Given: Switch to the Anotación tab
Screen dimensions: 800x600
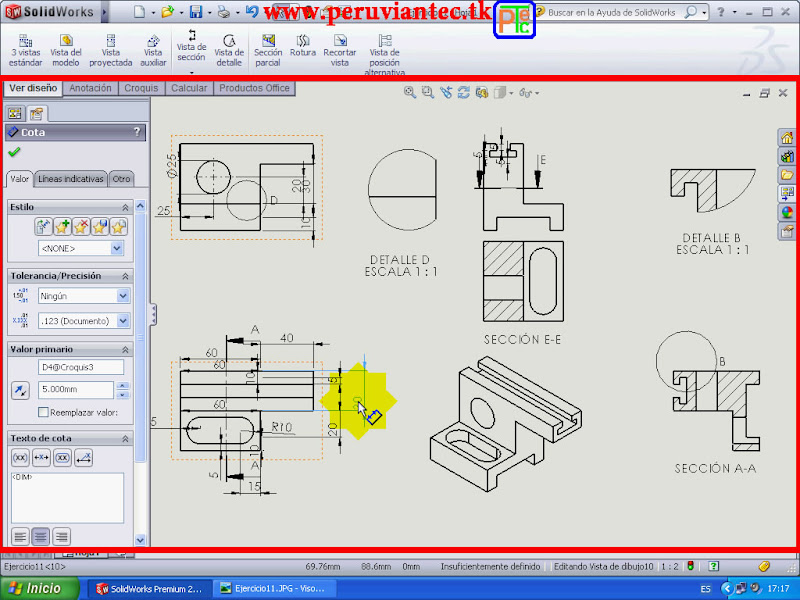Looking at the screenshot, I should pyautogui.click(x=90, y=88).
